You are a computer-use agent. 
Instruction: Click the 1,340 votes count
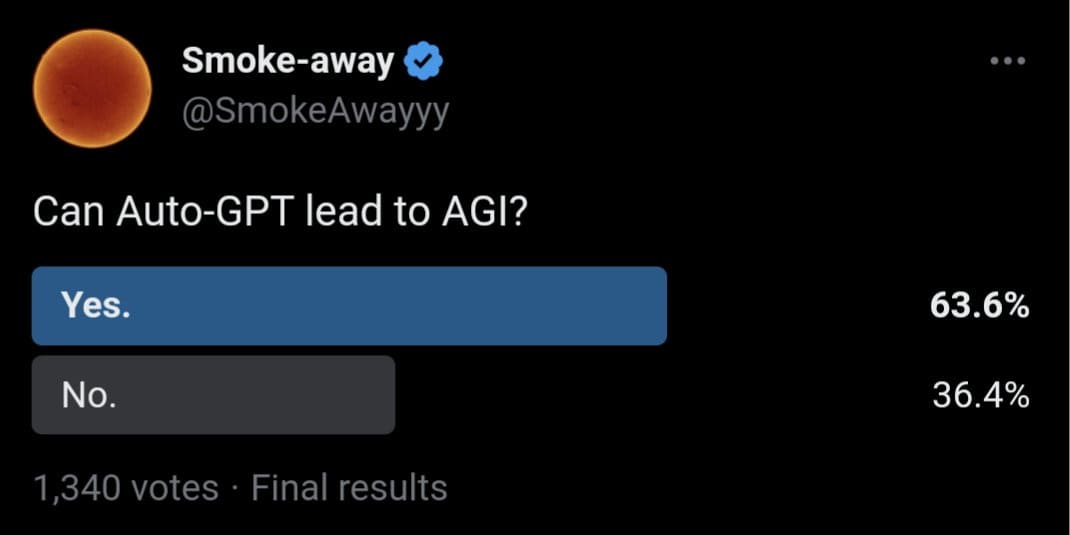point(125,488)
